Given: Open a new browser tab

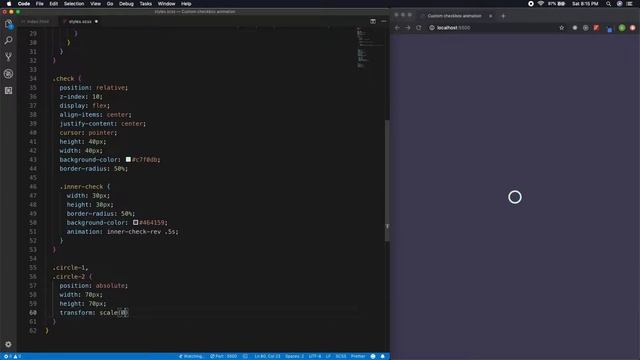Looking at the screenshot, I should 503,16.
